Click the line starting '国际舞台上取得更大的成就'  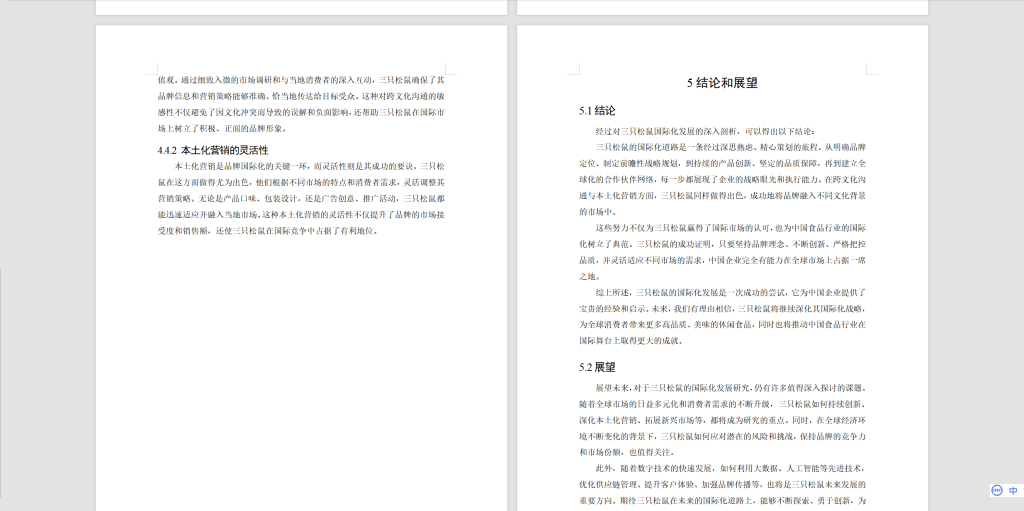[632, 340]
